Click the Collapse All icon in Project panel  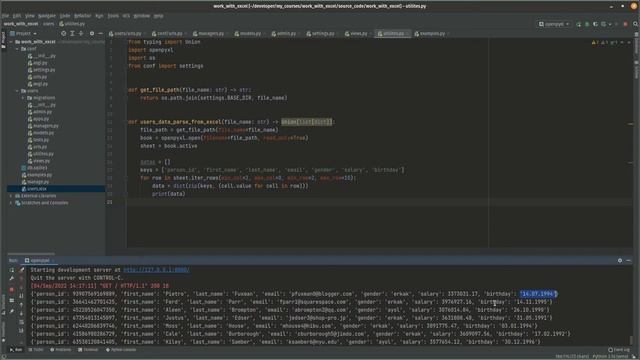click(x=81, y=33)
